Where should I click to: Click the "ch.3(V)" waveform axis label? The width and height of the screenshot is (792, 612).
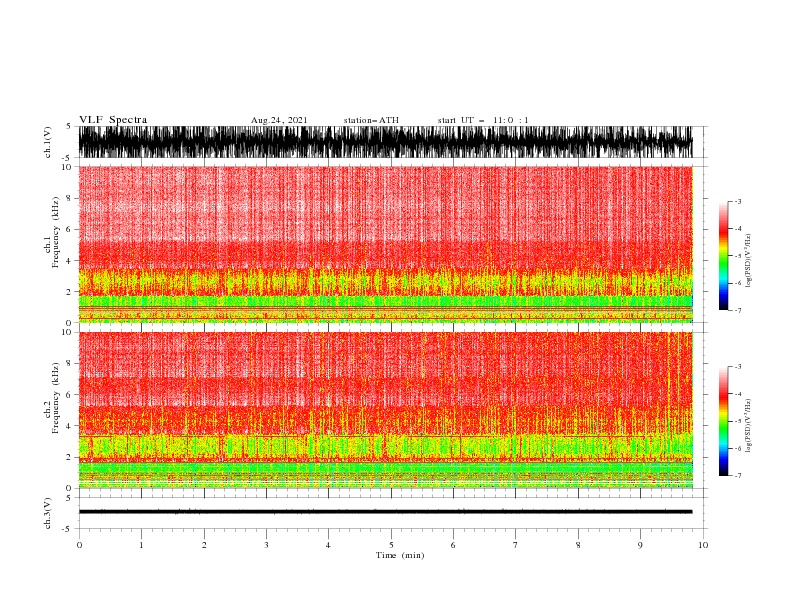[x=48, y=513]
